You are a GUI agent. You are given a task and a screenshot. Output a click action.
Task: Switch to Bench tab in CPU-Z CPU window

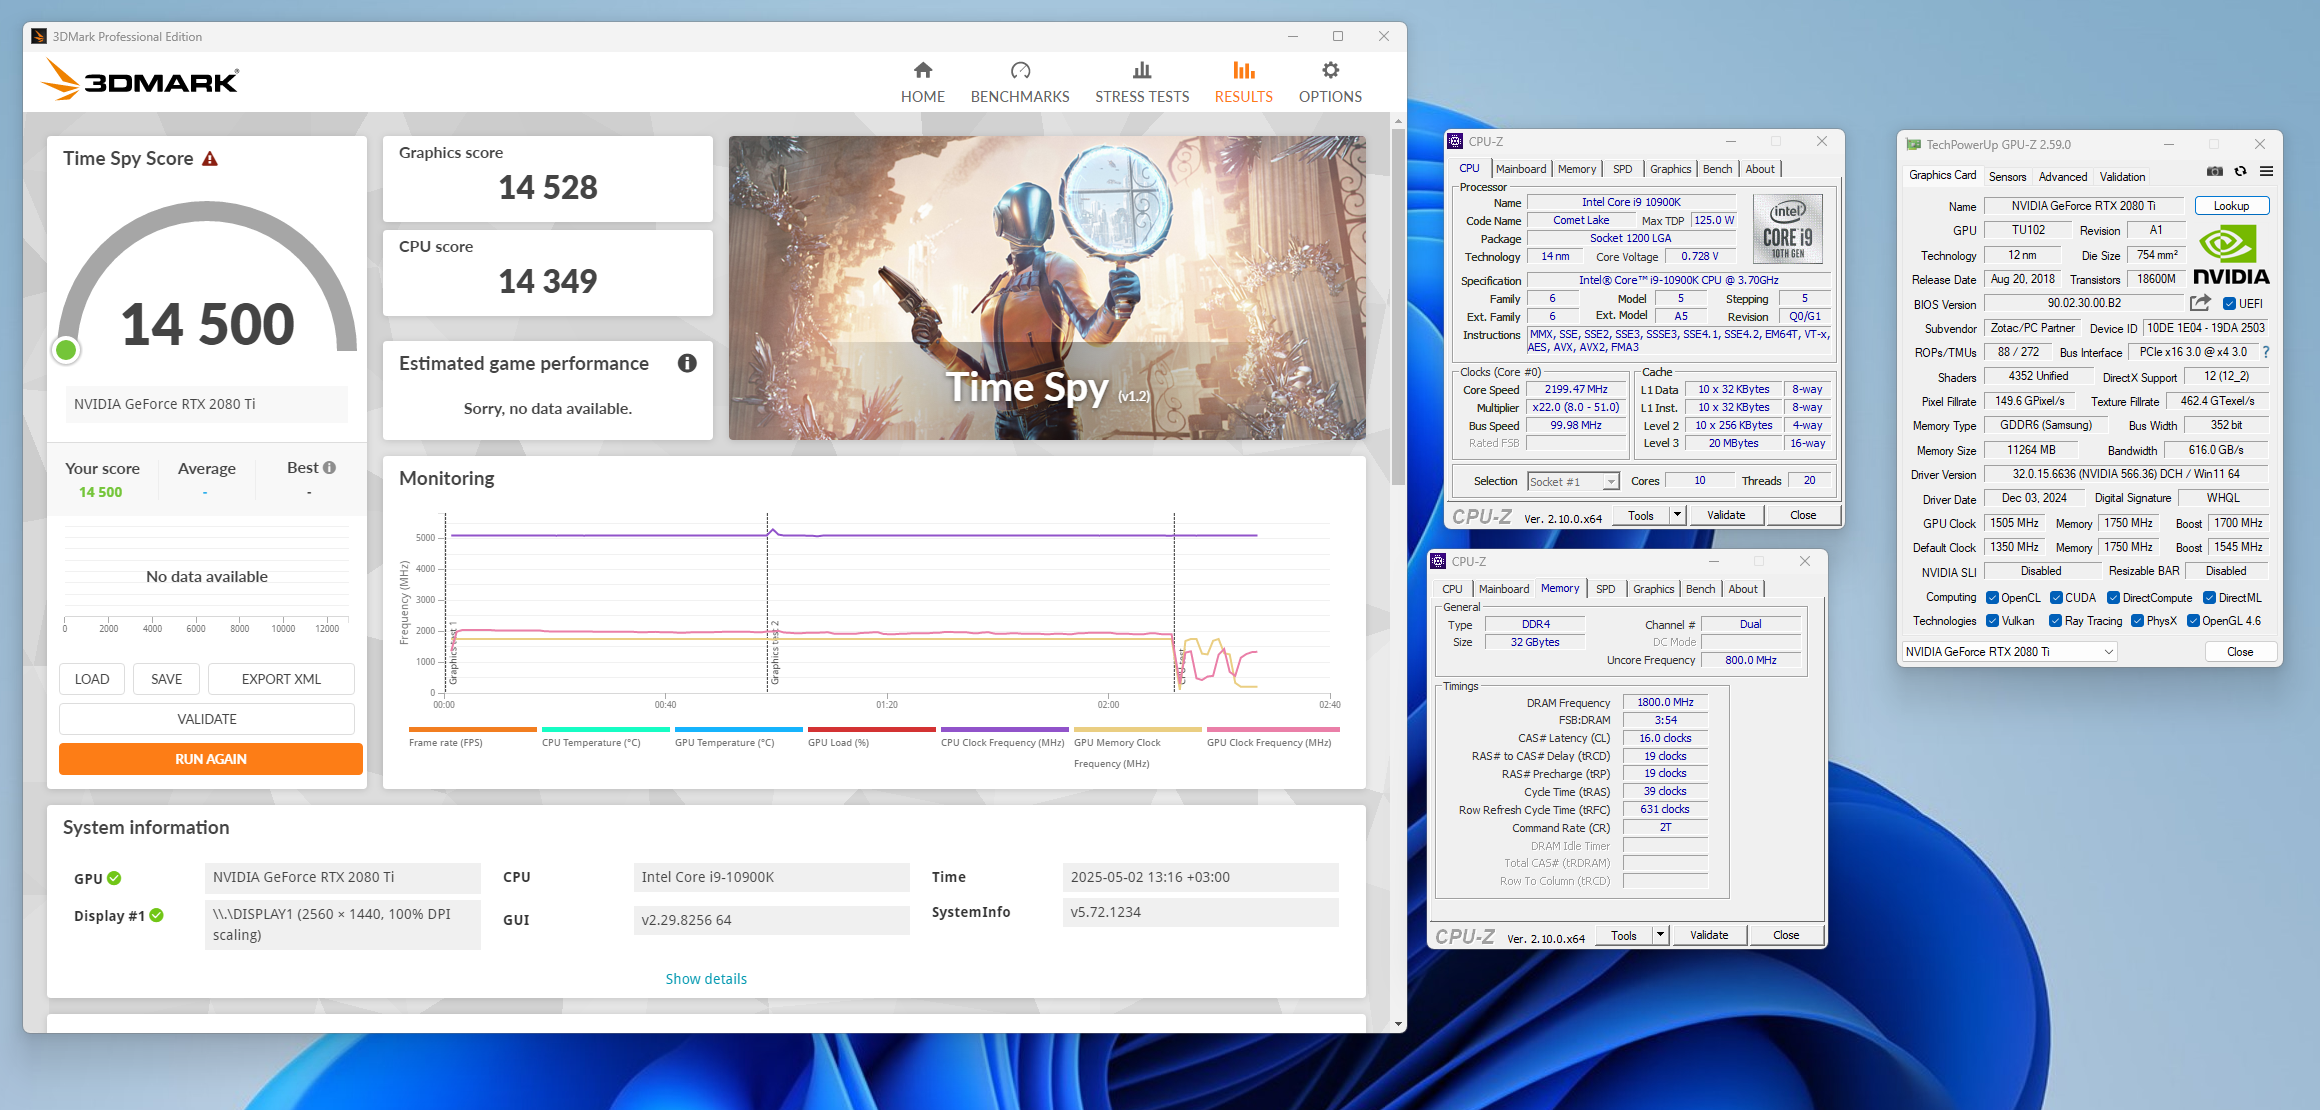click(x=1717, y=169)
